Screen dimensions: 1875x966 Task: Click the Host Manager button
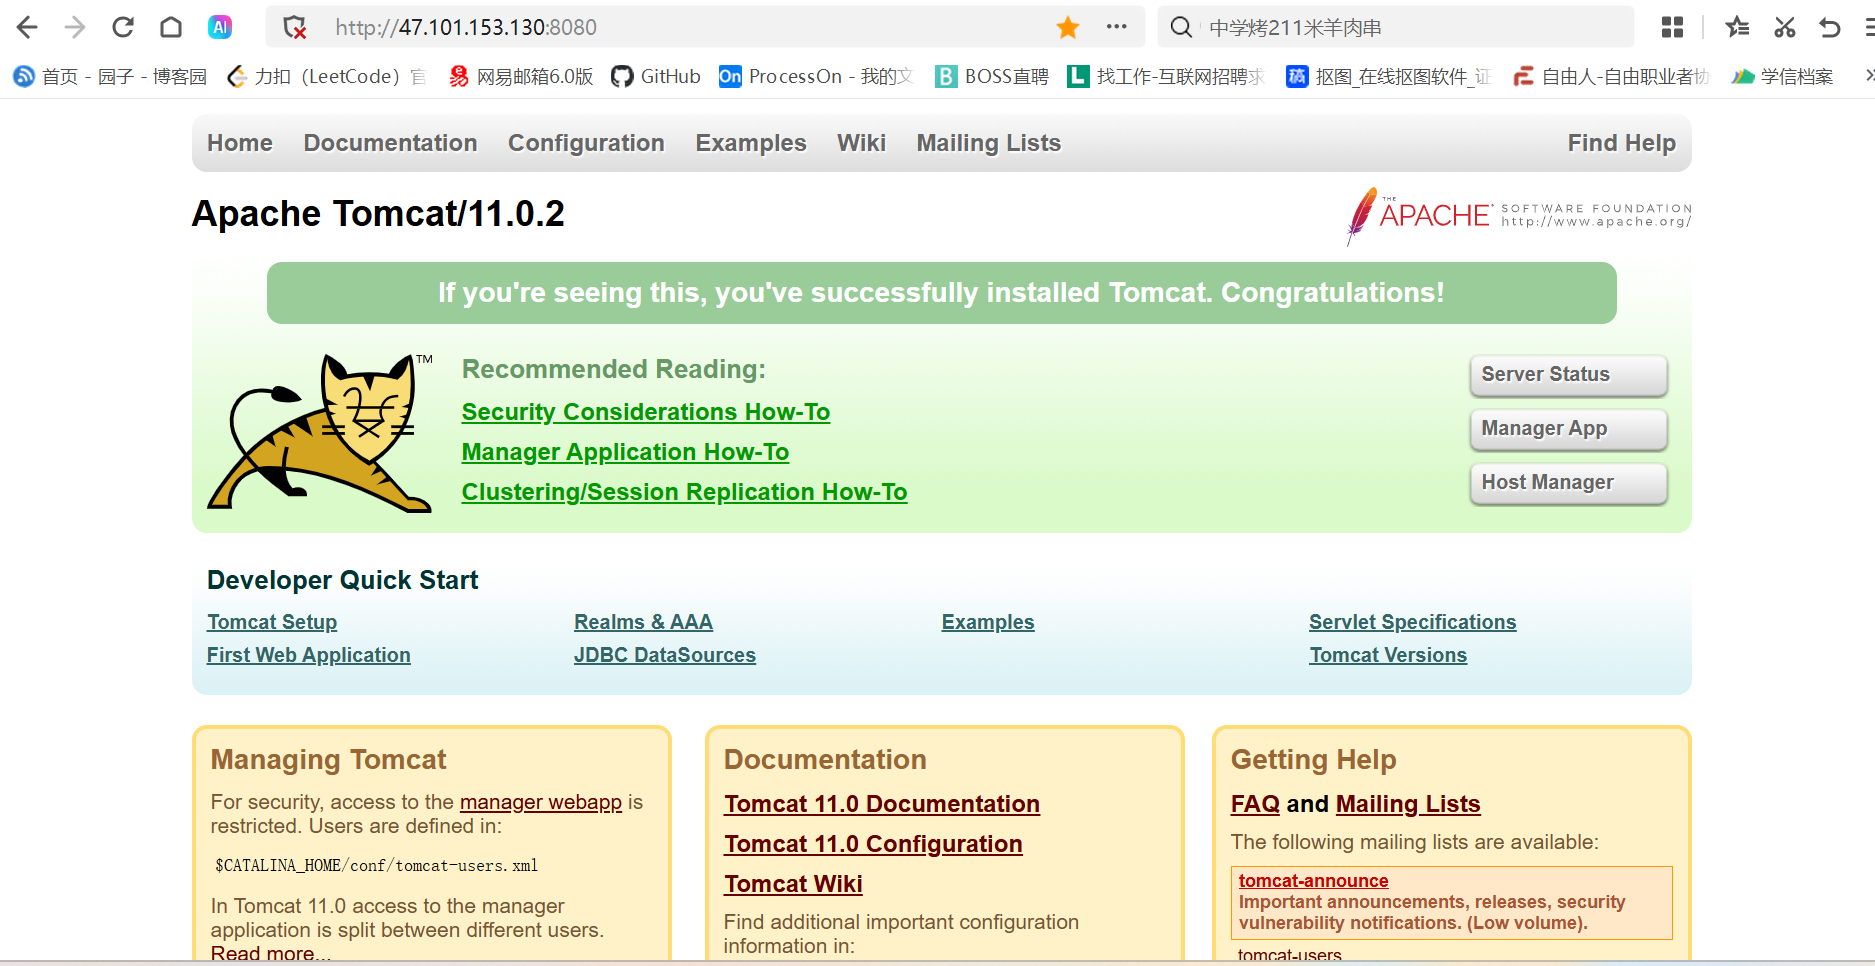pyautogui.click(x=1568, y=483)
